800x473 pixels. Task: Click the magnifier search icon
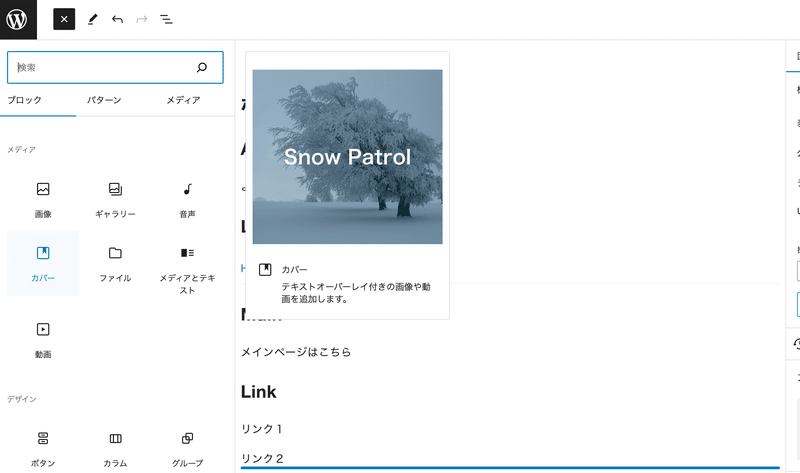pos(202,67)
